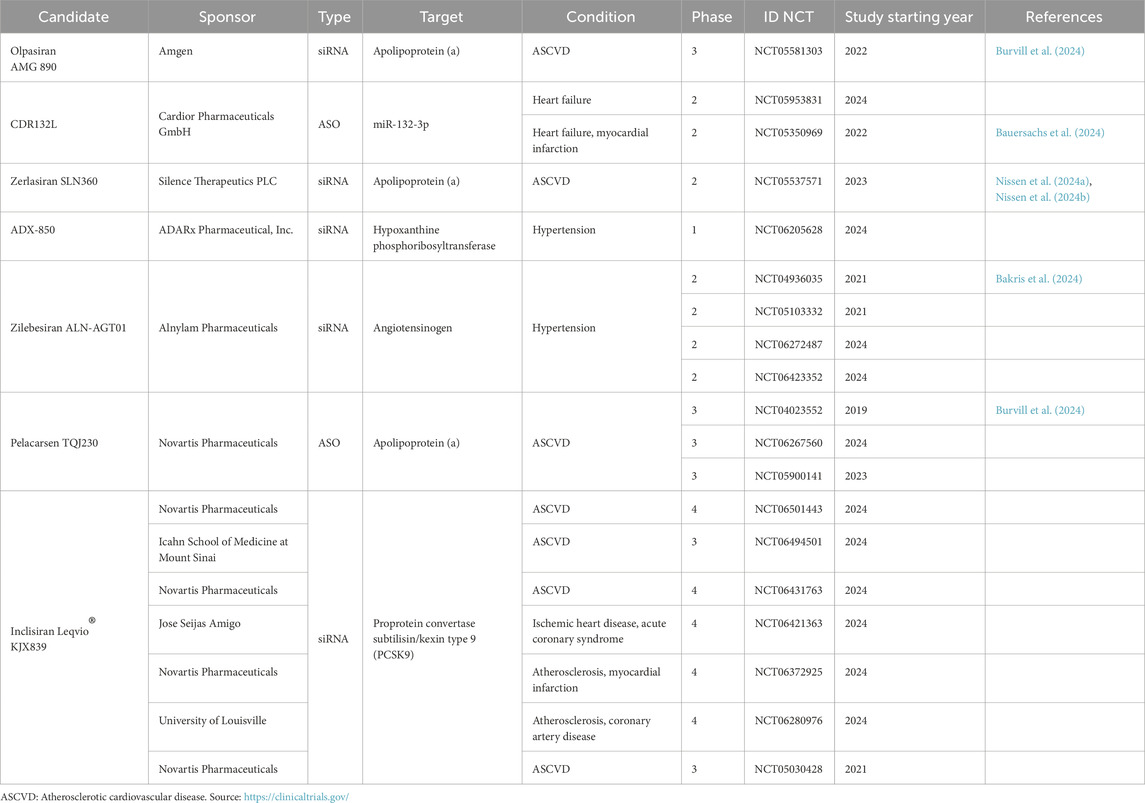Select the miR-132-3p target cell
This screenshot has width=1145, height=803.
point(442,124)
